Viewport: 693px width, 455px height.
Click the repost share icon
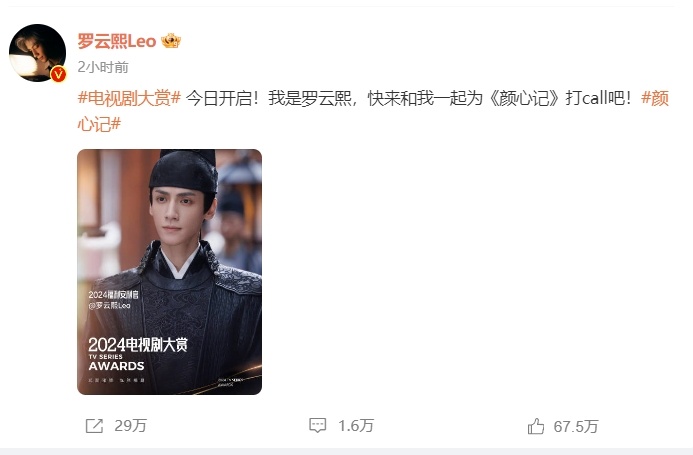tap(94, 426)
